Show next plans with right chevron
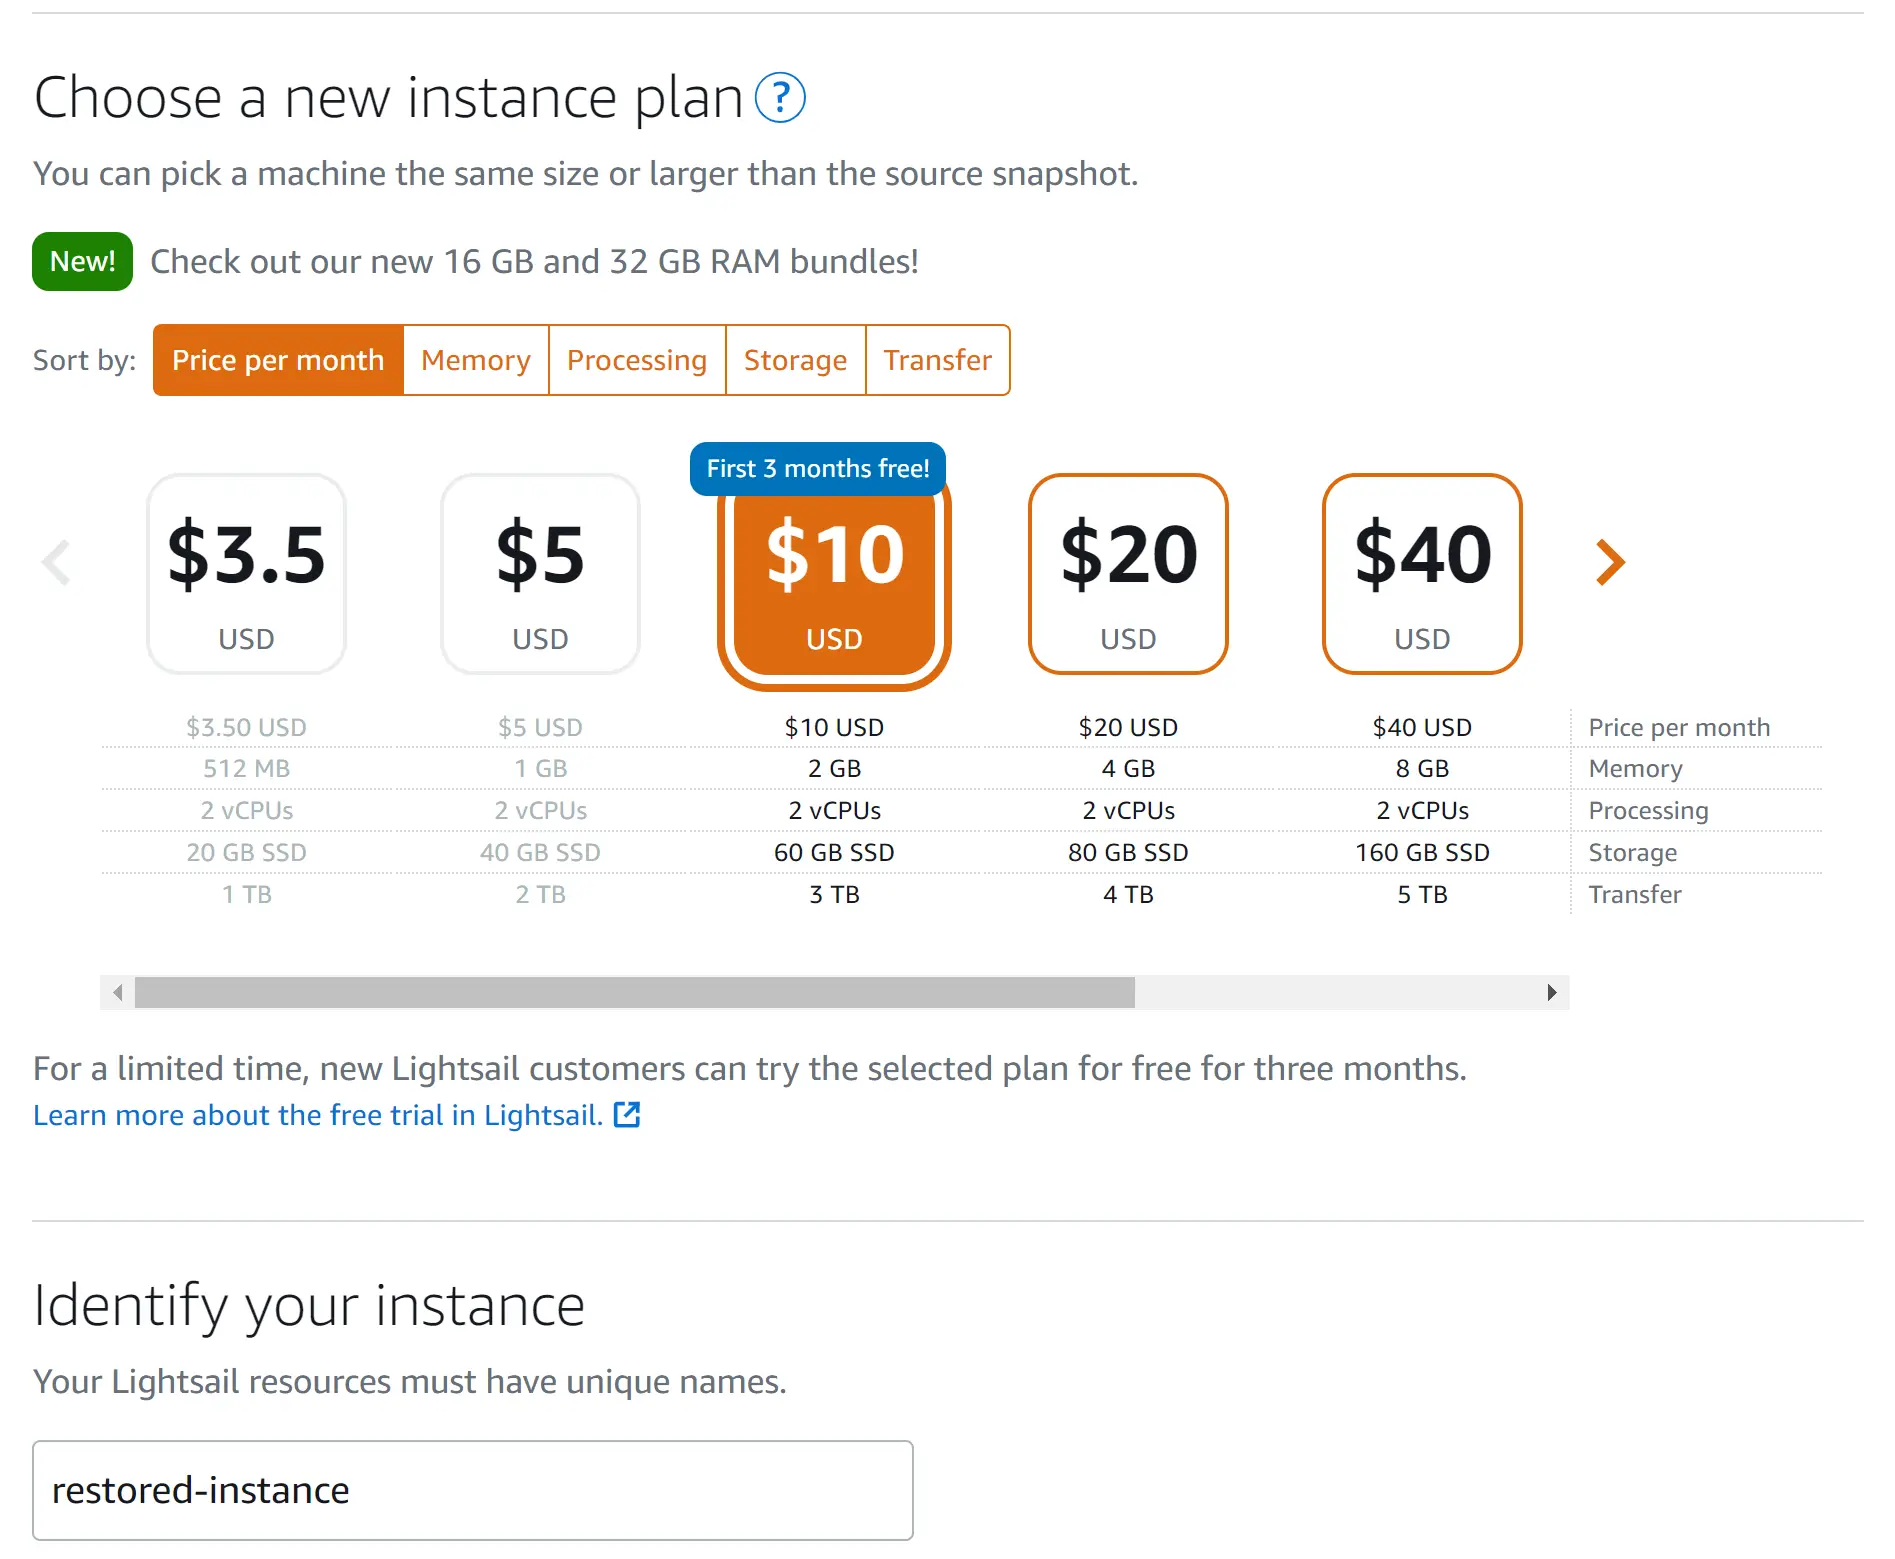This screenshot has width=1895, height=1559. 1610,562
